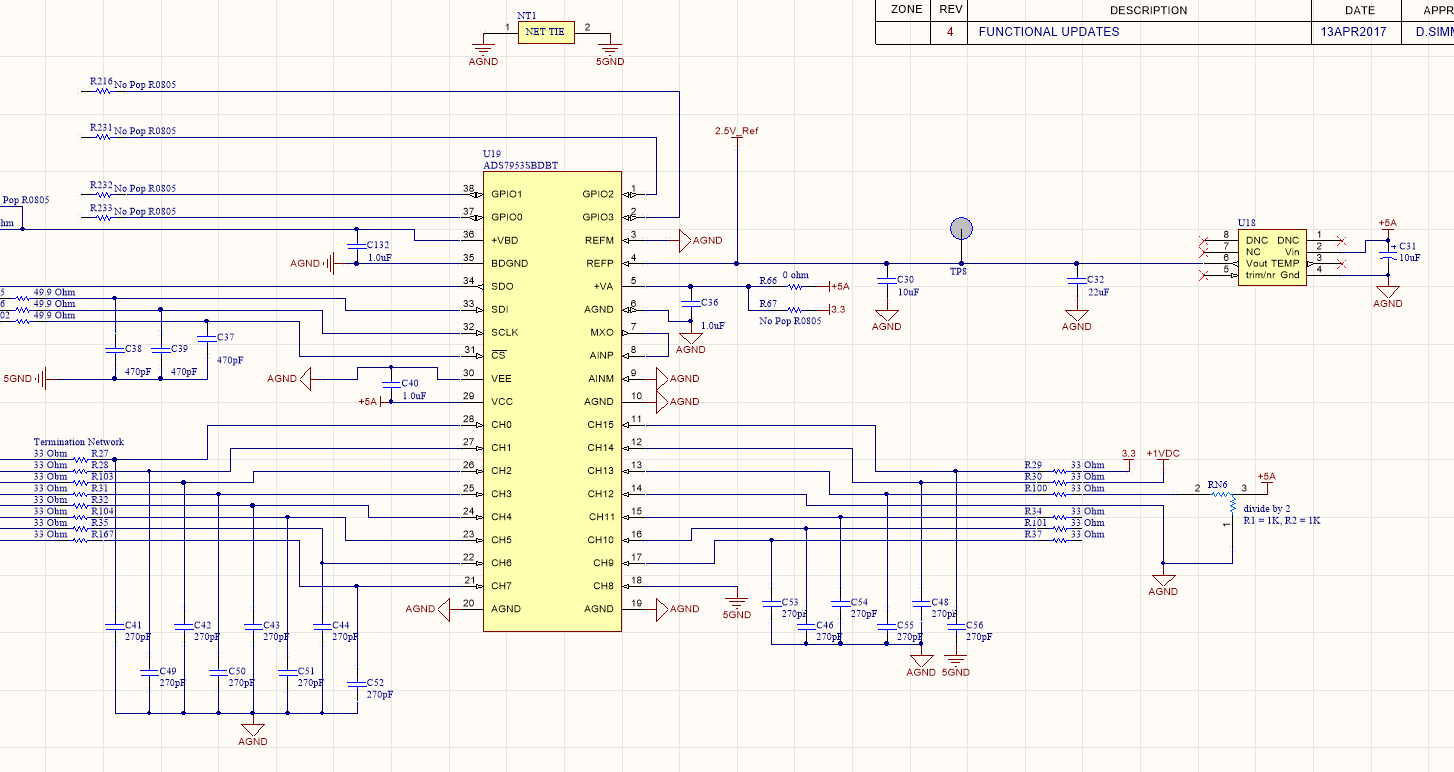Screen dimensions: 1454x772
Task: Click the 'R1 = 1K, R2 = 1K' note
Action: click(x=1282, y=521)
